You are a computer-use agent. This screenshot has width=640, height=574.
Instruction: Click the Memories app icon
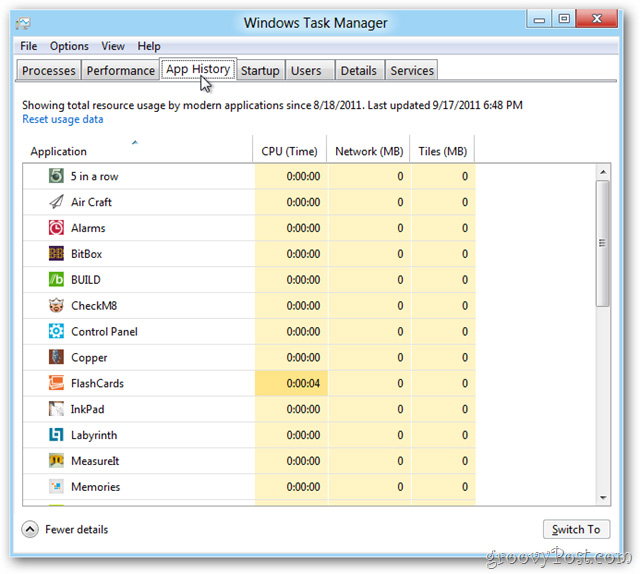click(x=56, y=487)
